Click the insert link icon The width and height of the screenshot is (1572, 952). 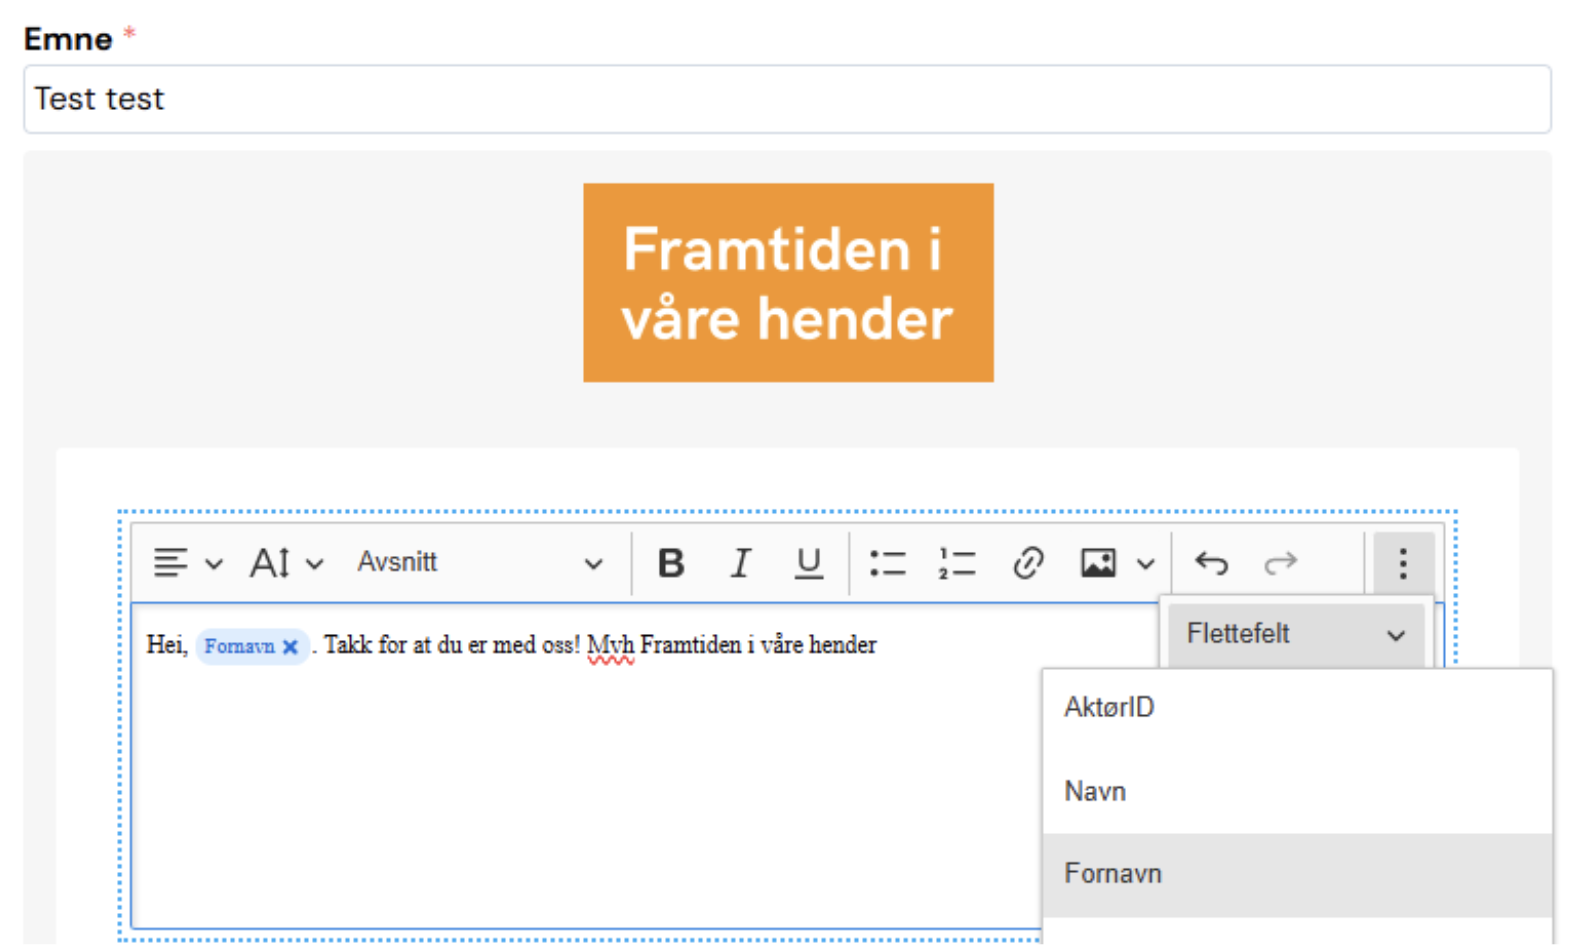tap(1027, 563)
